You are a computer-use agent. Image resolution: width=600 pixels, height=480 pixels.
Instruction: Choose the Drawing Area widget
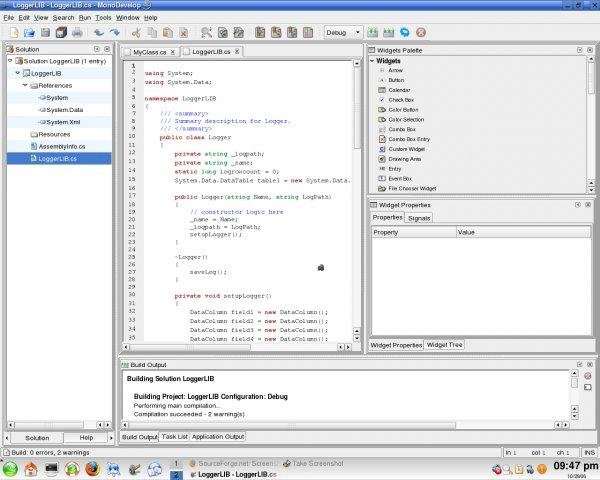click(405, 158)
